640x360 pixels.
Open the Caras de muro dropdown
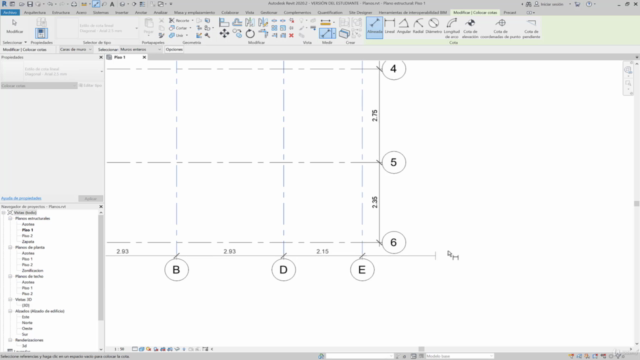(76, 49)
